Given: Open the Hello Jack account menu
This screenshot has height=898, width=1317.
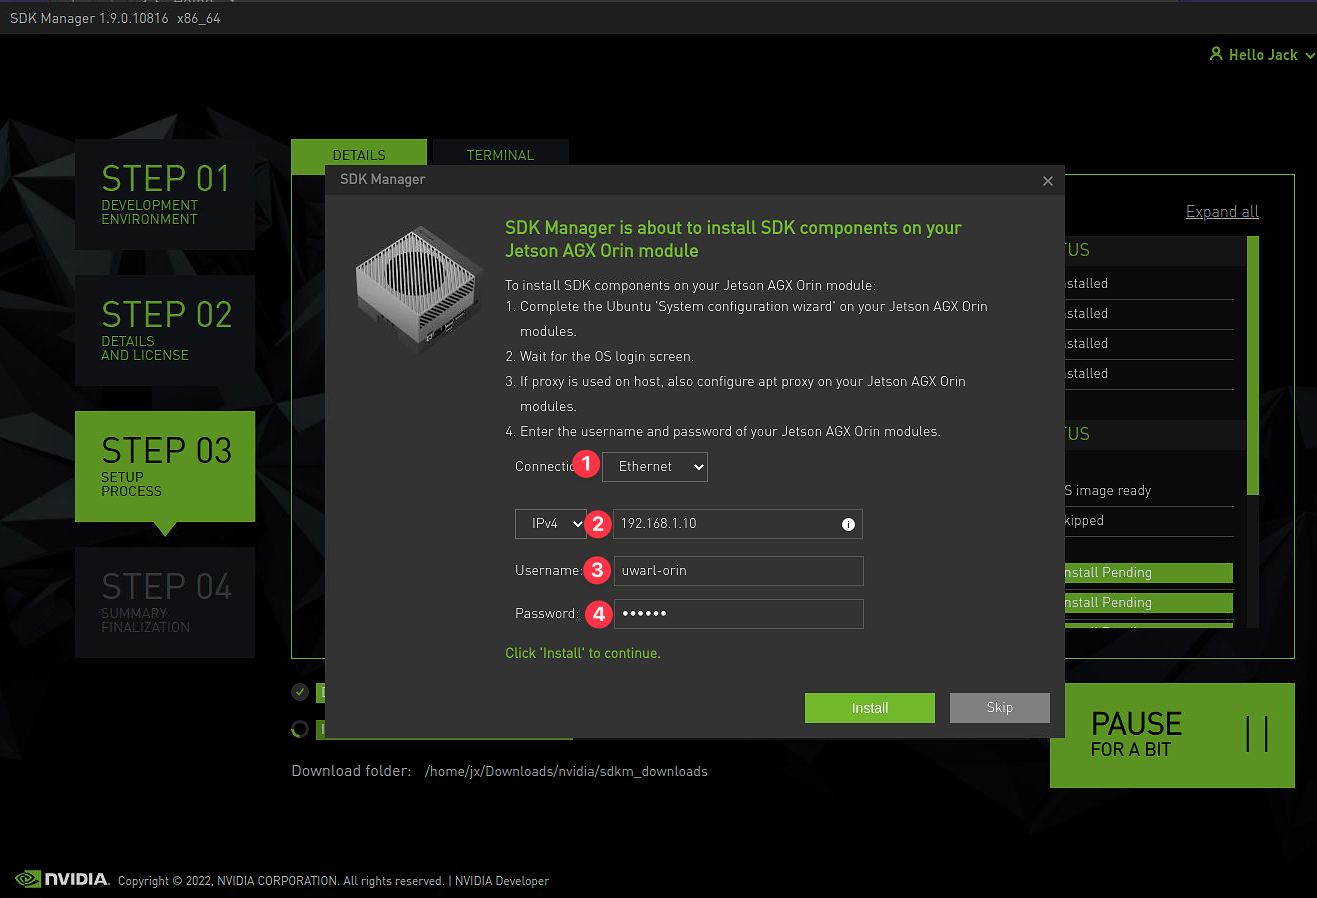Looking at the screenshot, I should click(x=1262, y=55).
